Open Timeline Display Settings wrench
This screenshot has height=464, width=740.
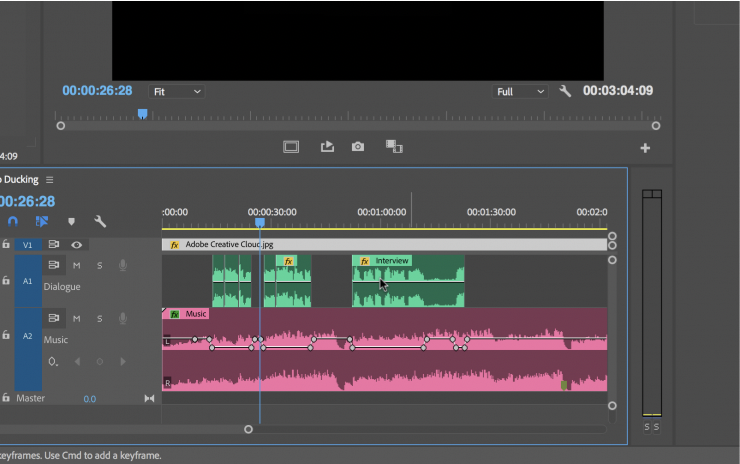click(100, 221)
